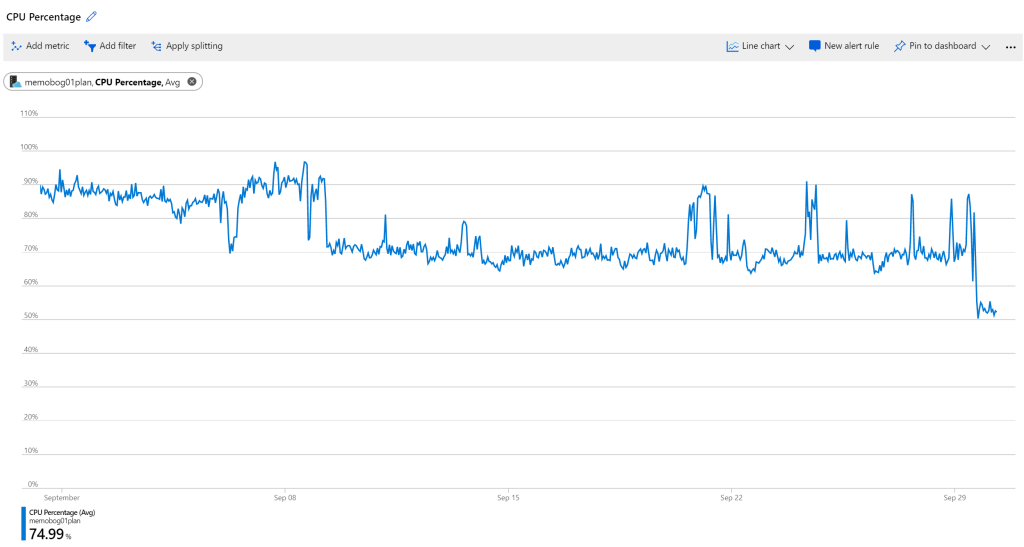The height and width of the screenshot is (547, 1024).
Task: Click the Pin to dashboard pin icon
Action: 899,46
